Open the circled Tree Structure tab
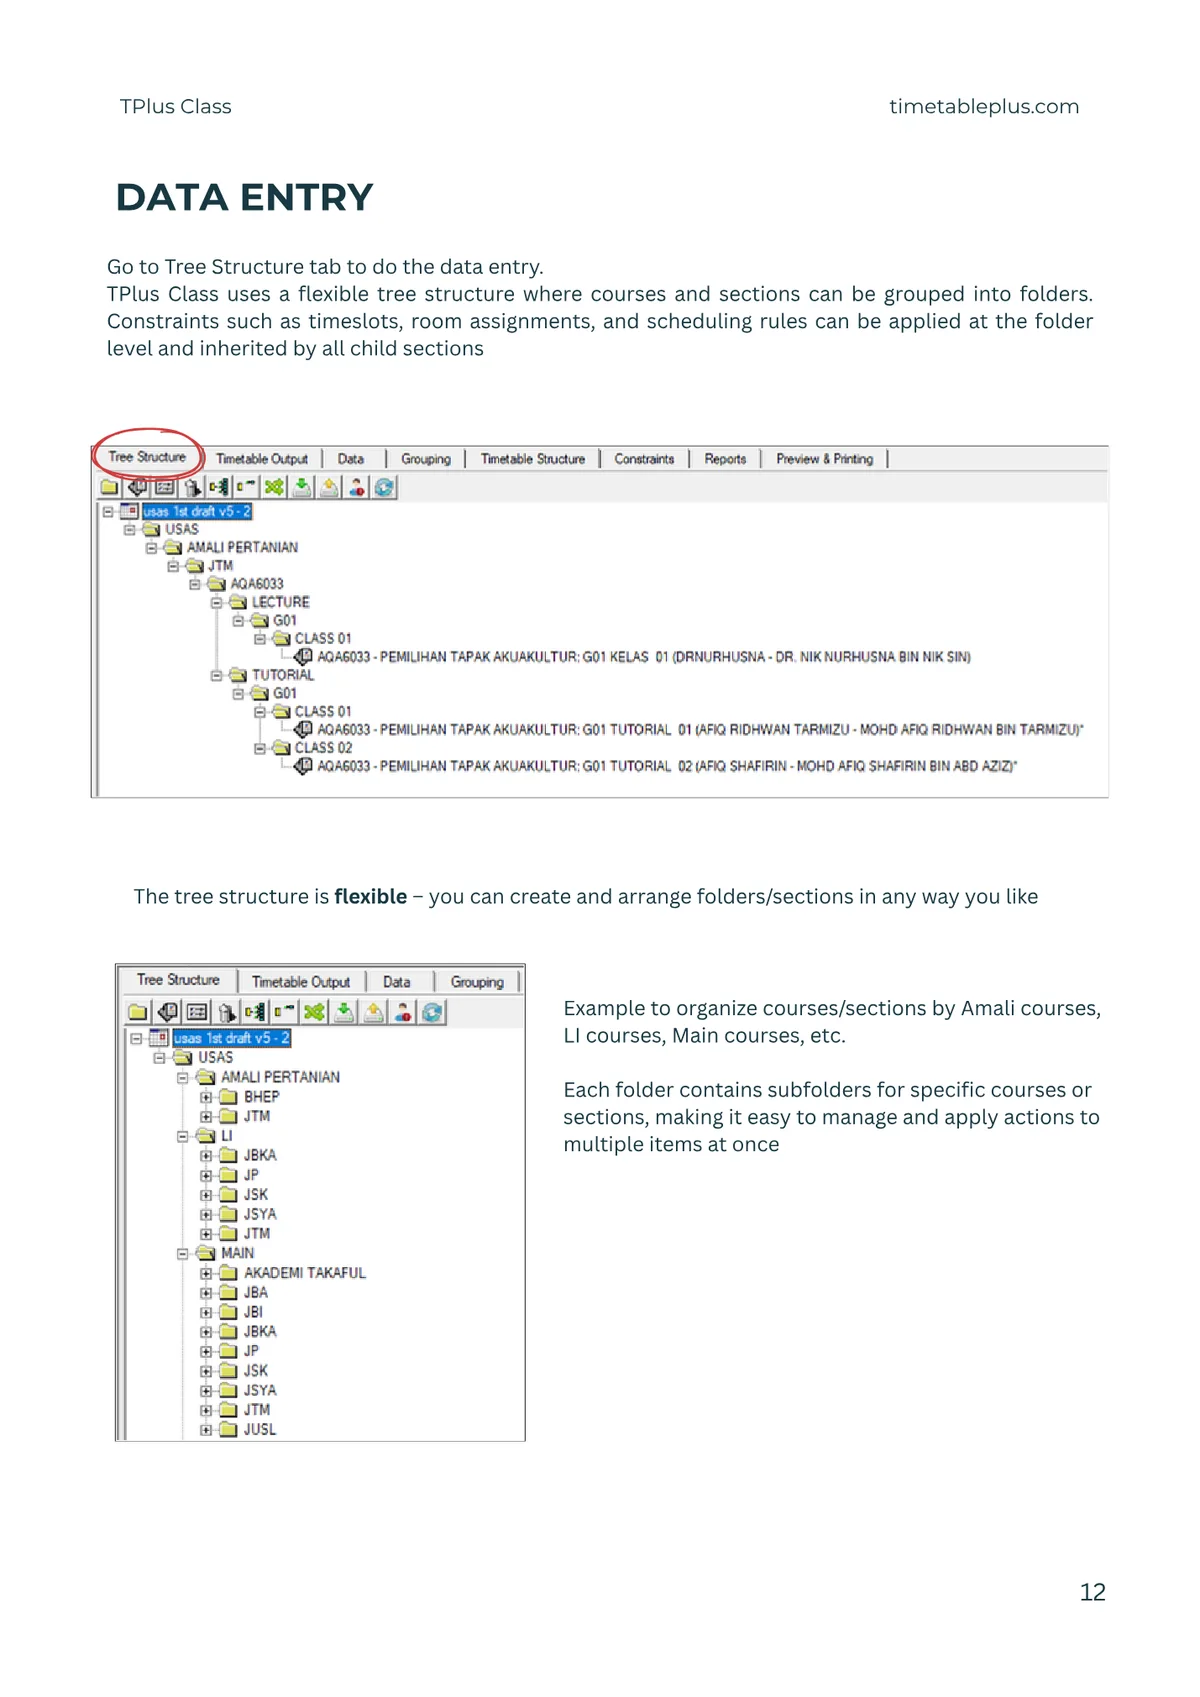Viewport: 1200px width, 1697px height. tap(147, 457)
